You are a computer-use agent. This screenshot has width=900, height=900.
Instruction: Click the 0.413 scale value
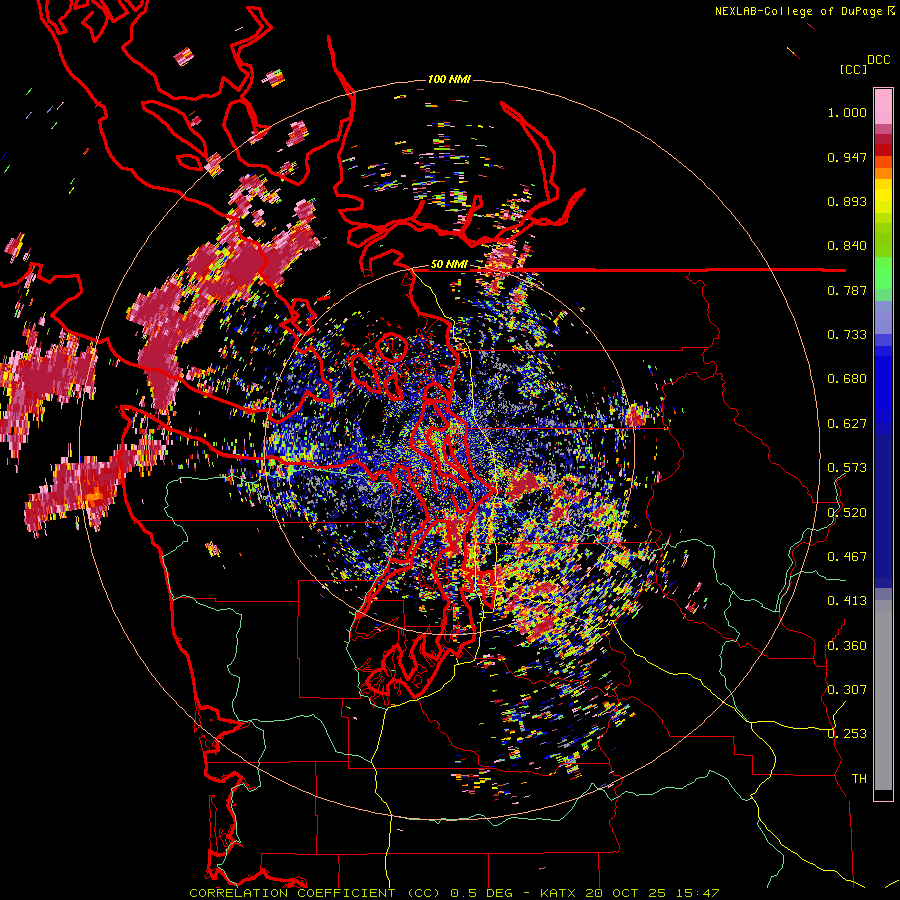847,601
